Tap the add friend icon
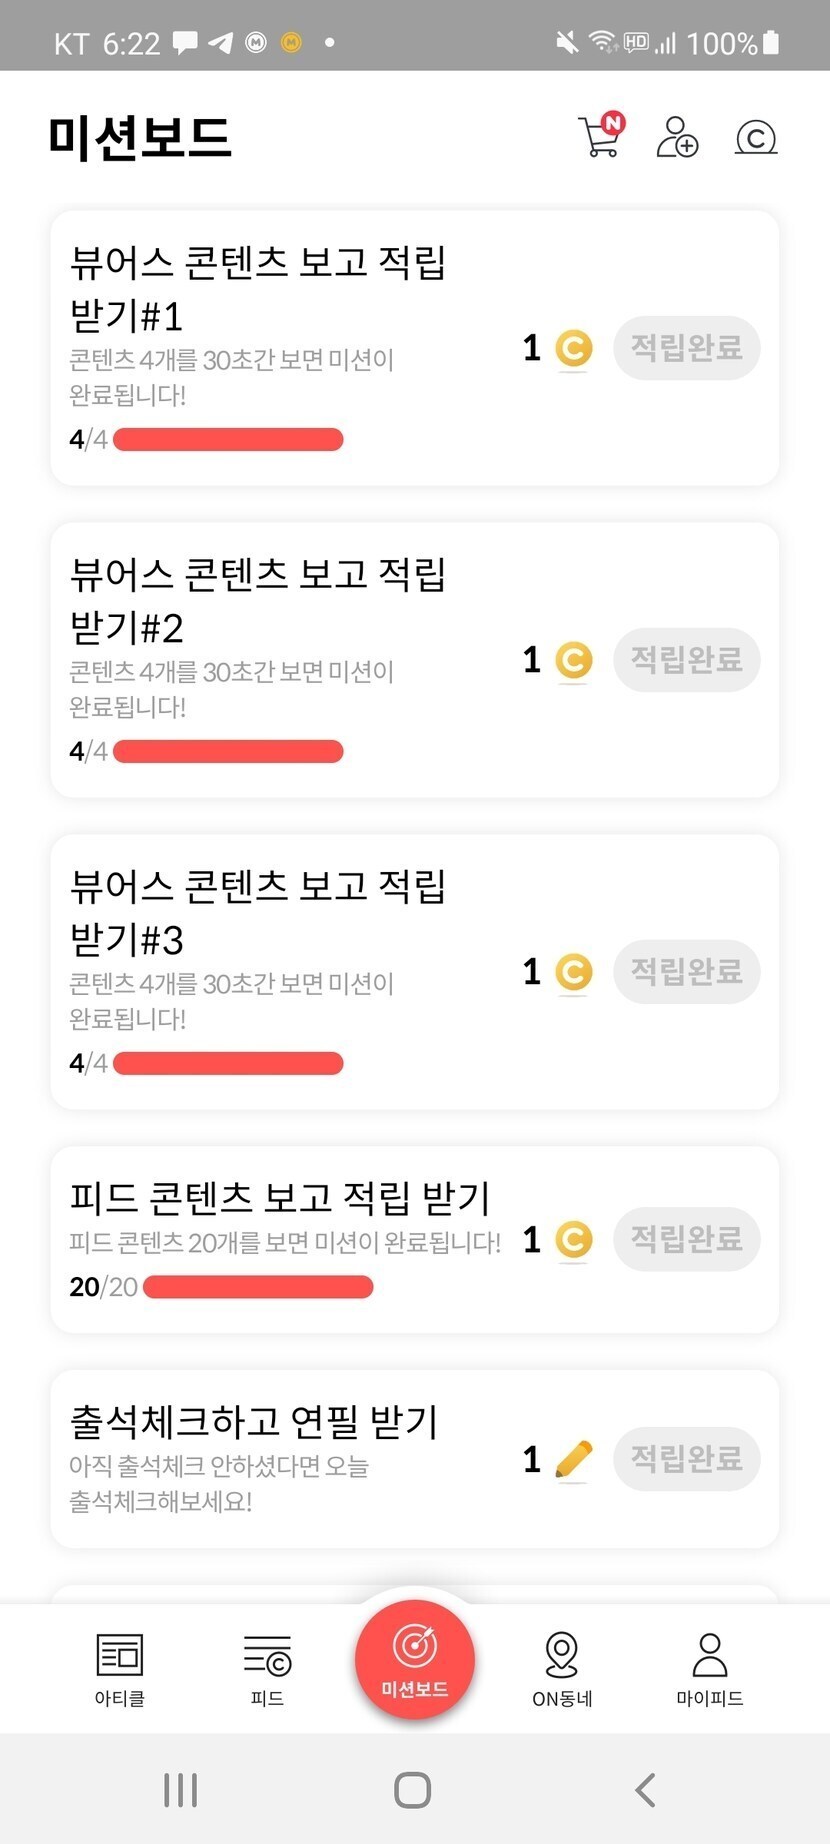This screenshot has width=830, height=1844. (677, 137)
